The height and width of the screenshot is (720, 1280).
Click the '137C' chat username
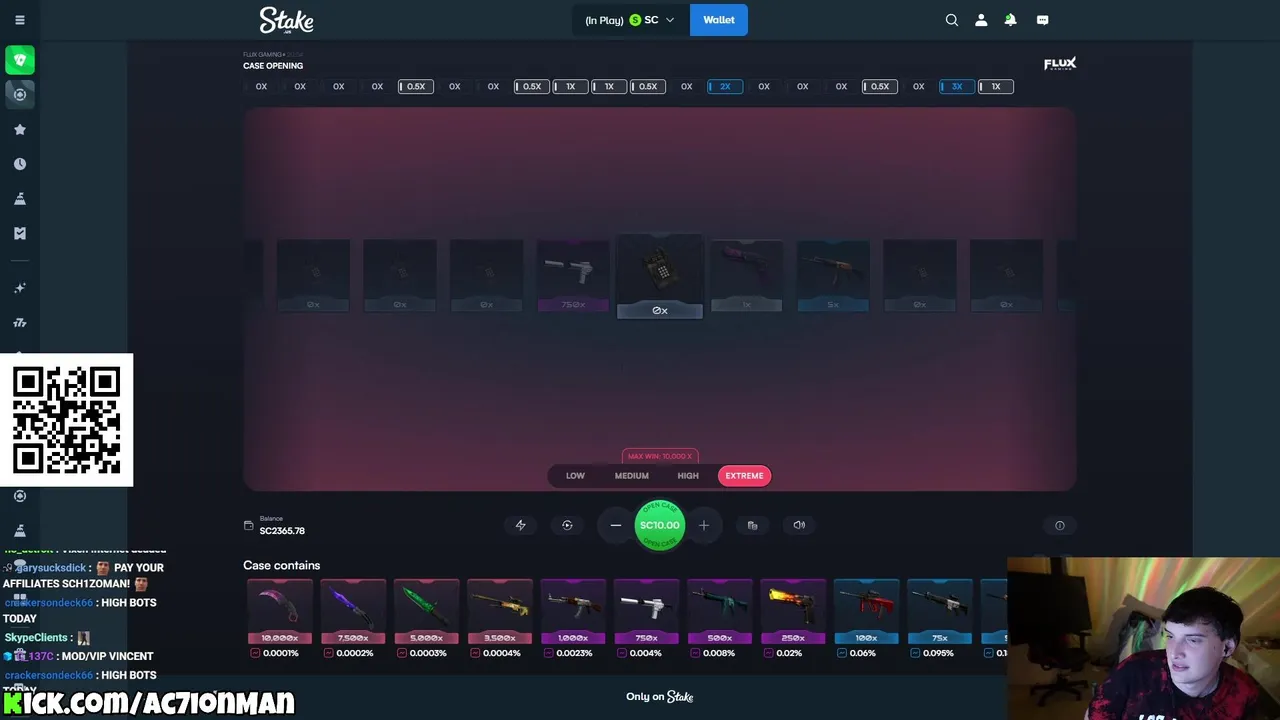[x=40, y=656]
